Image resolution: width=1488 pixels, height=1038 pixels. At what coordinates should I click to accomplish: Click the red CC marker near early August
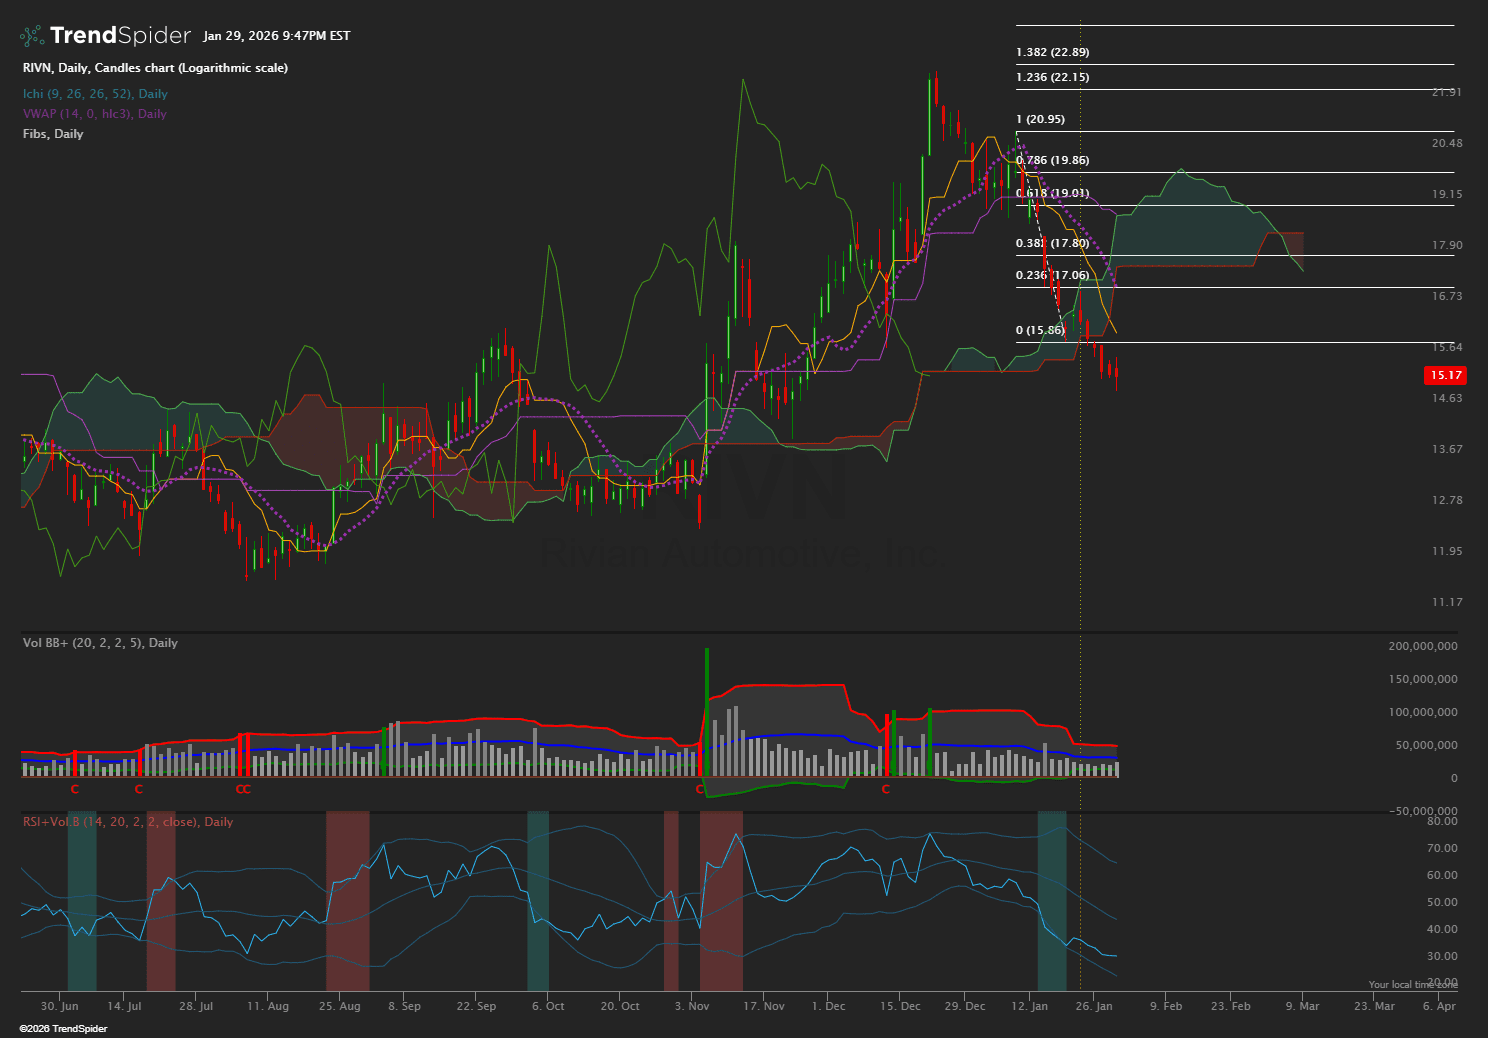[x=243, y=790]
